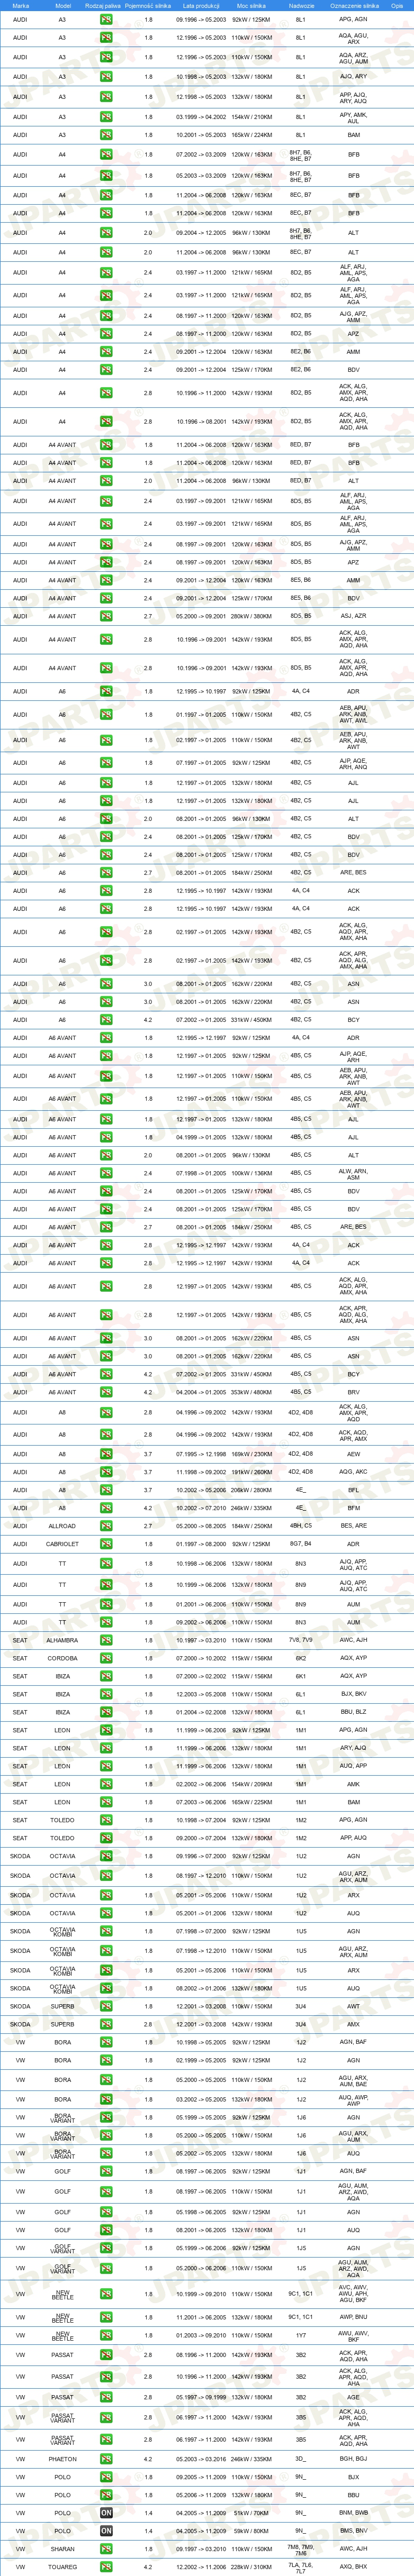Click the Model column header
The height and width of the screenshot is (2576, 414).
click(x=62, y=5)
